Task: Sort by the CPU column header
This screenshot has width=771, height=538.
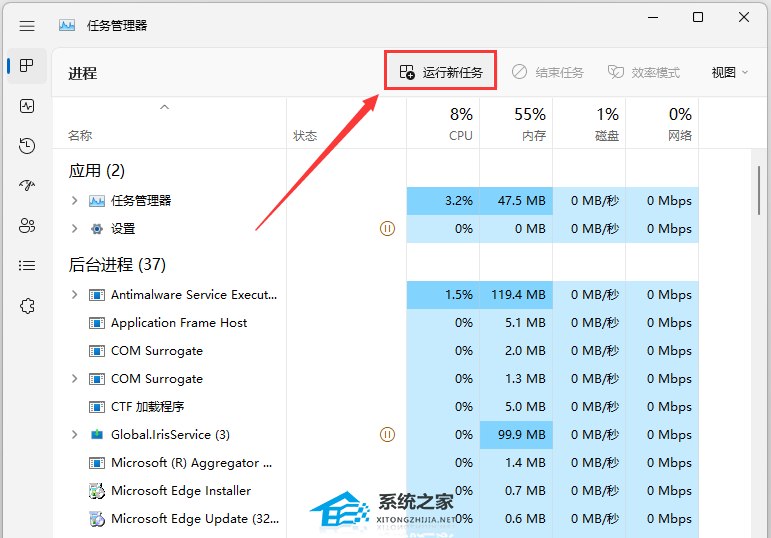Action: point(443,123)
